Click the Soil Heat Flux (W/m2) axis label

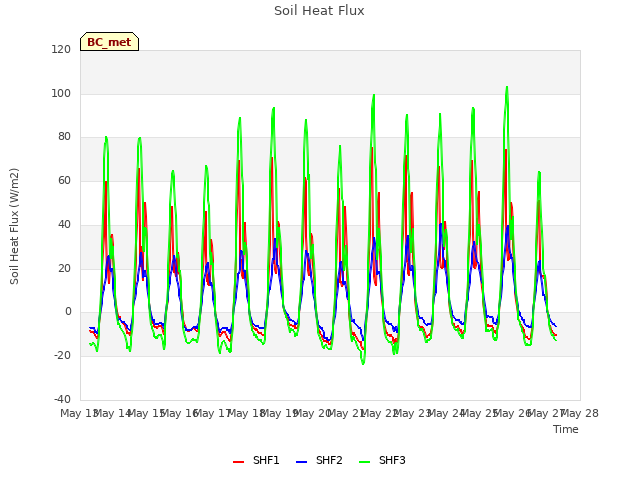[x=14, y=226]
